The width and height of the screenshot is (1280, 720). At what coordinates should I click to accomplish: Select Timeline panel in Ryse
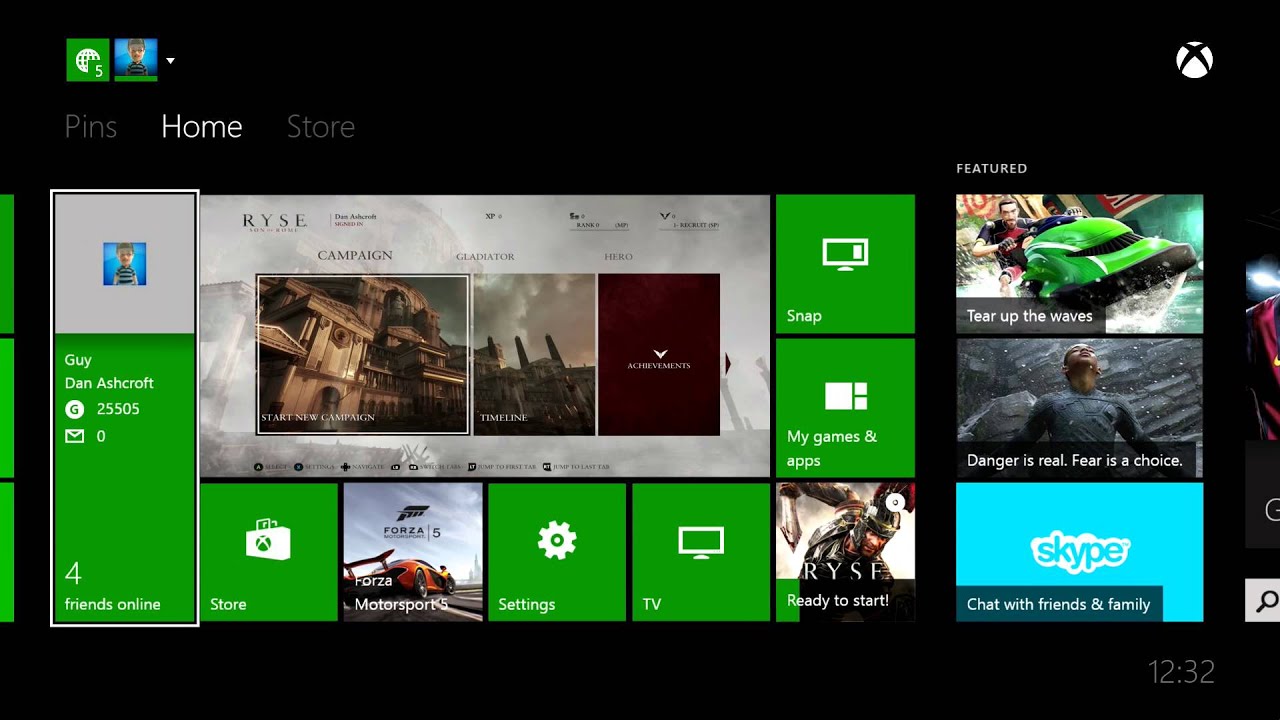click(x=534, y=355)
